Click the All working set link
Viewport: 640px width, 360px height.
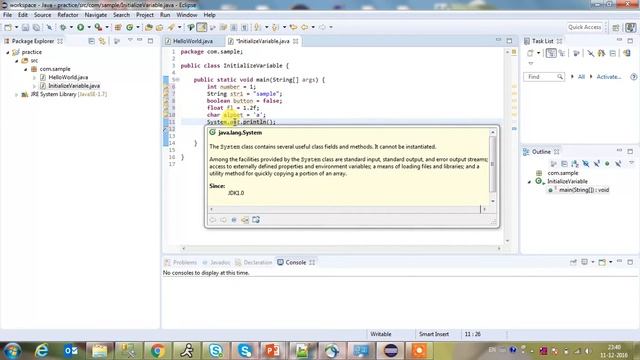pyautogui.click(x=581, y=77)
